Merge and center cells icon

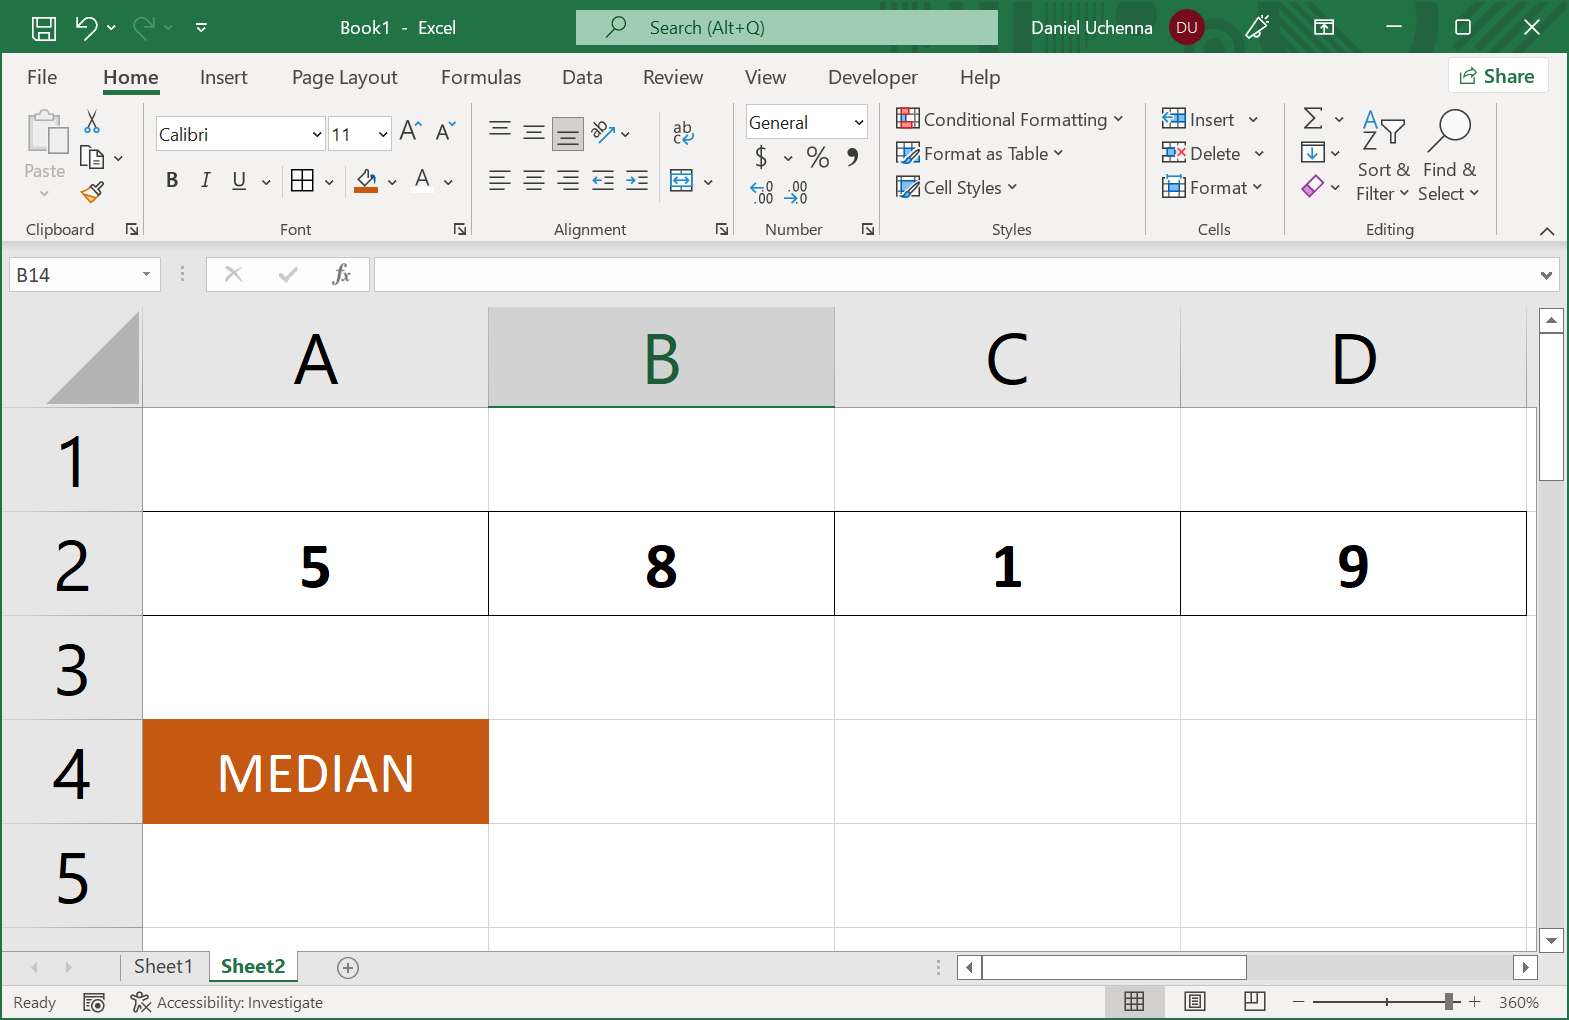(x=681, y=181)
